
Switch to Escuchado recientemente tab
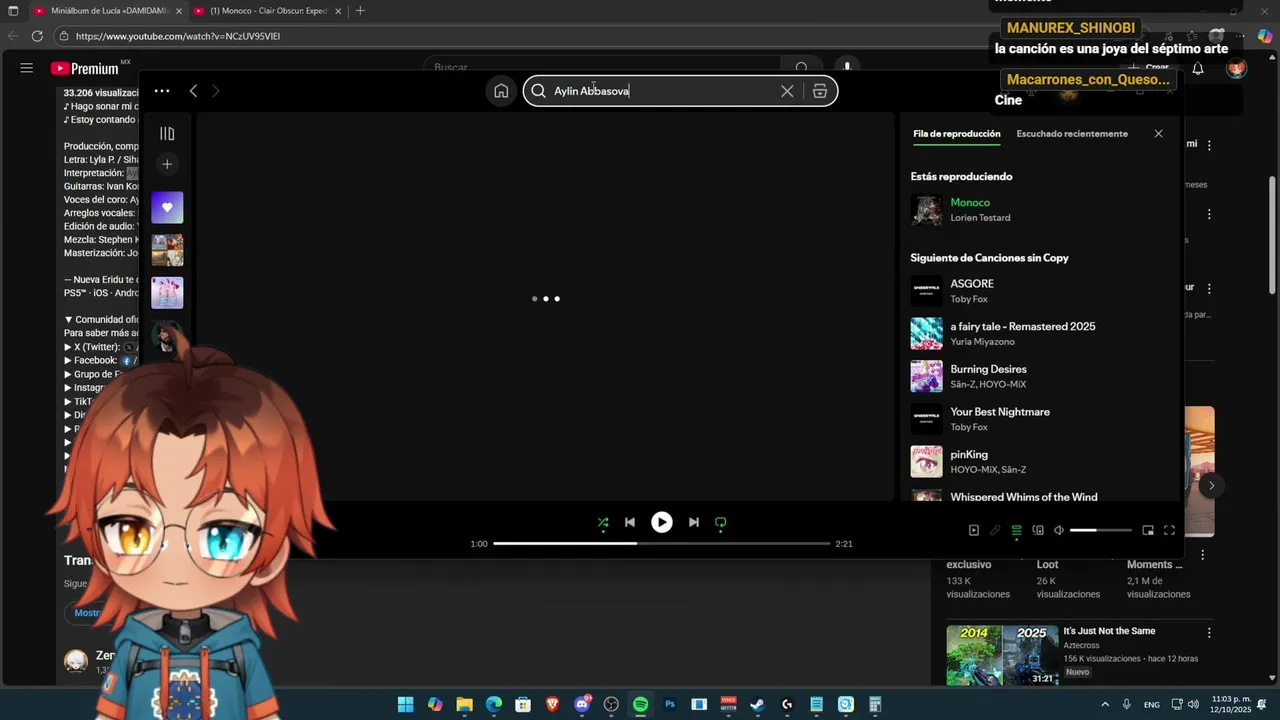1072,134
